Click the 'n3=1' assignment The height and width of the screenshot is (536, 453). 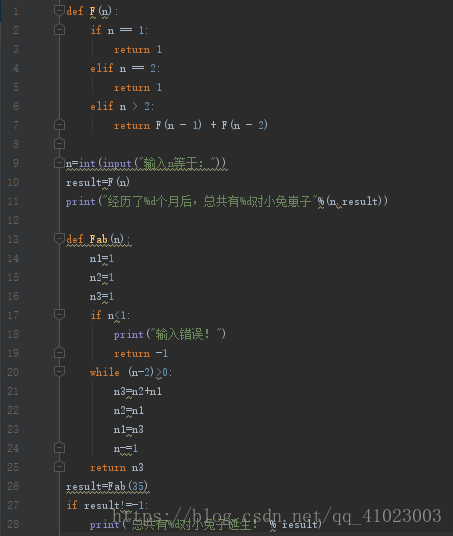coord(102,296)
